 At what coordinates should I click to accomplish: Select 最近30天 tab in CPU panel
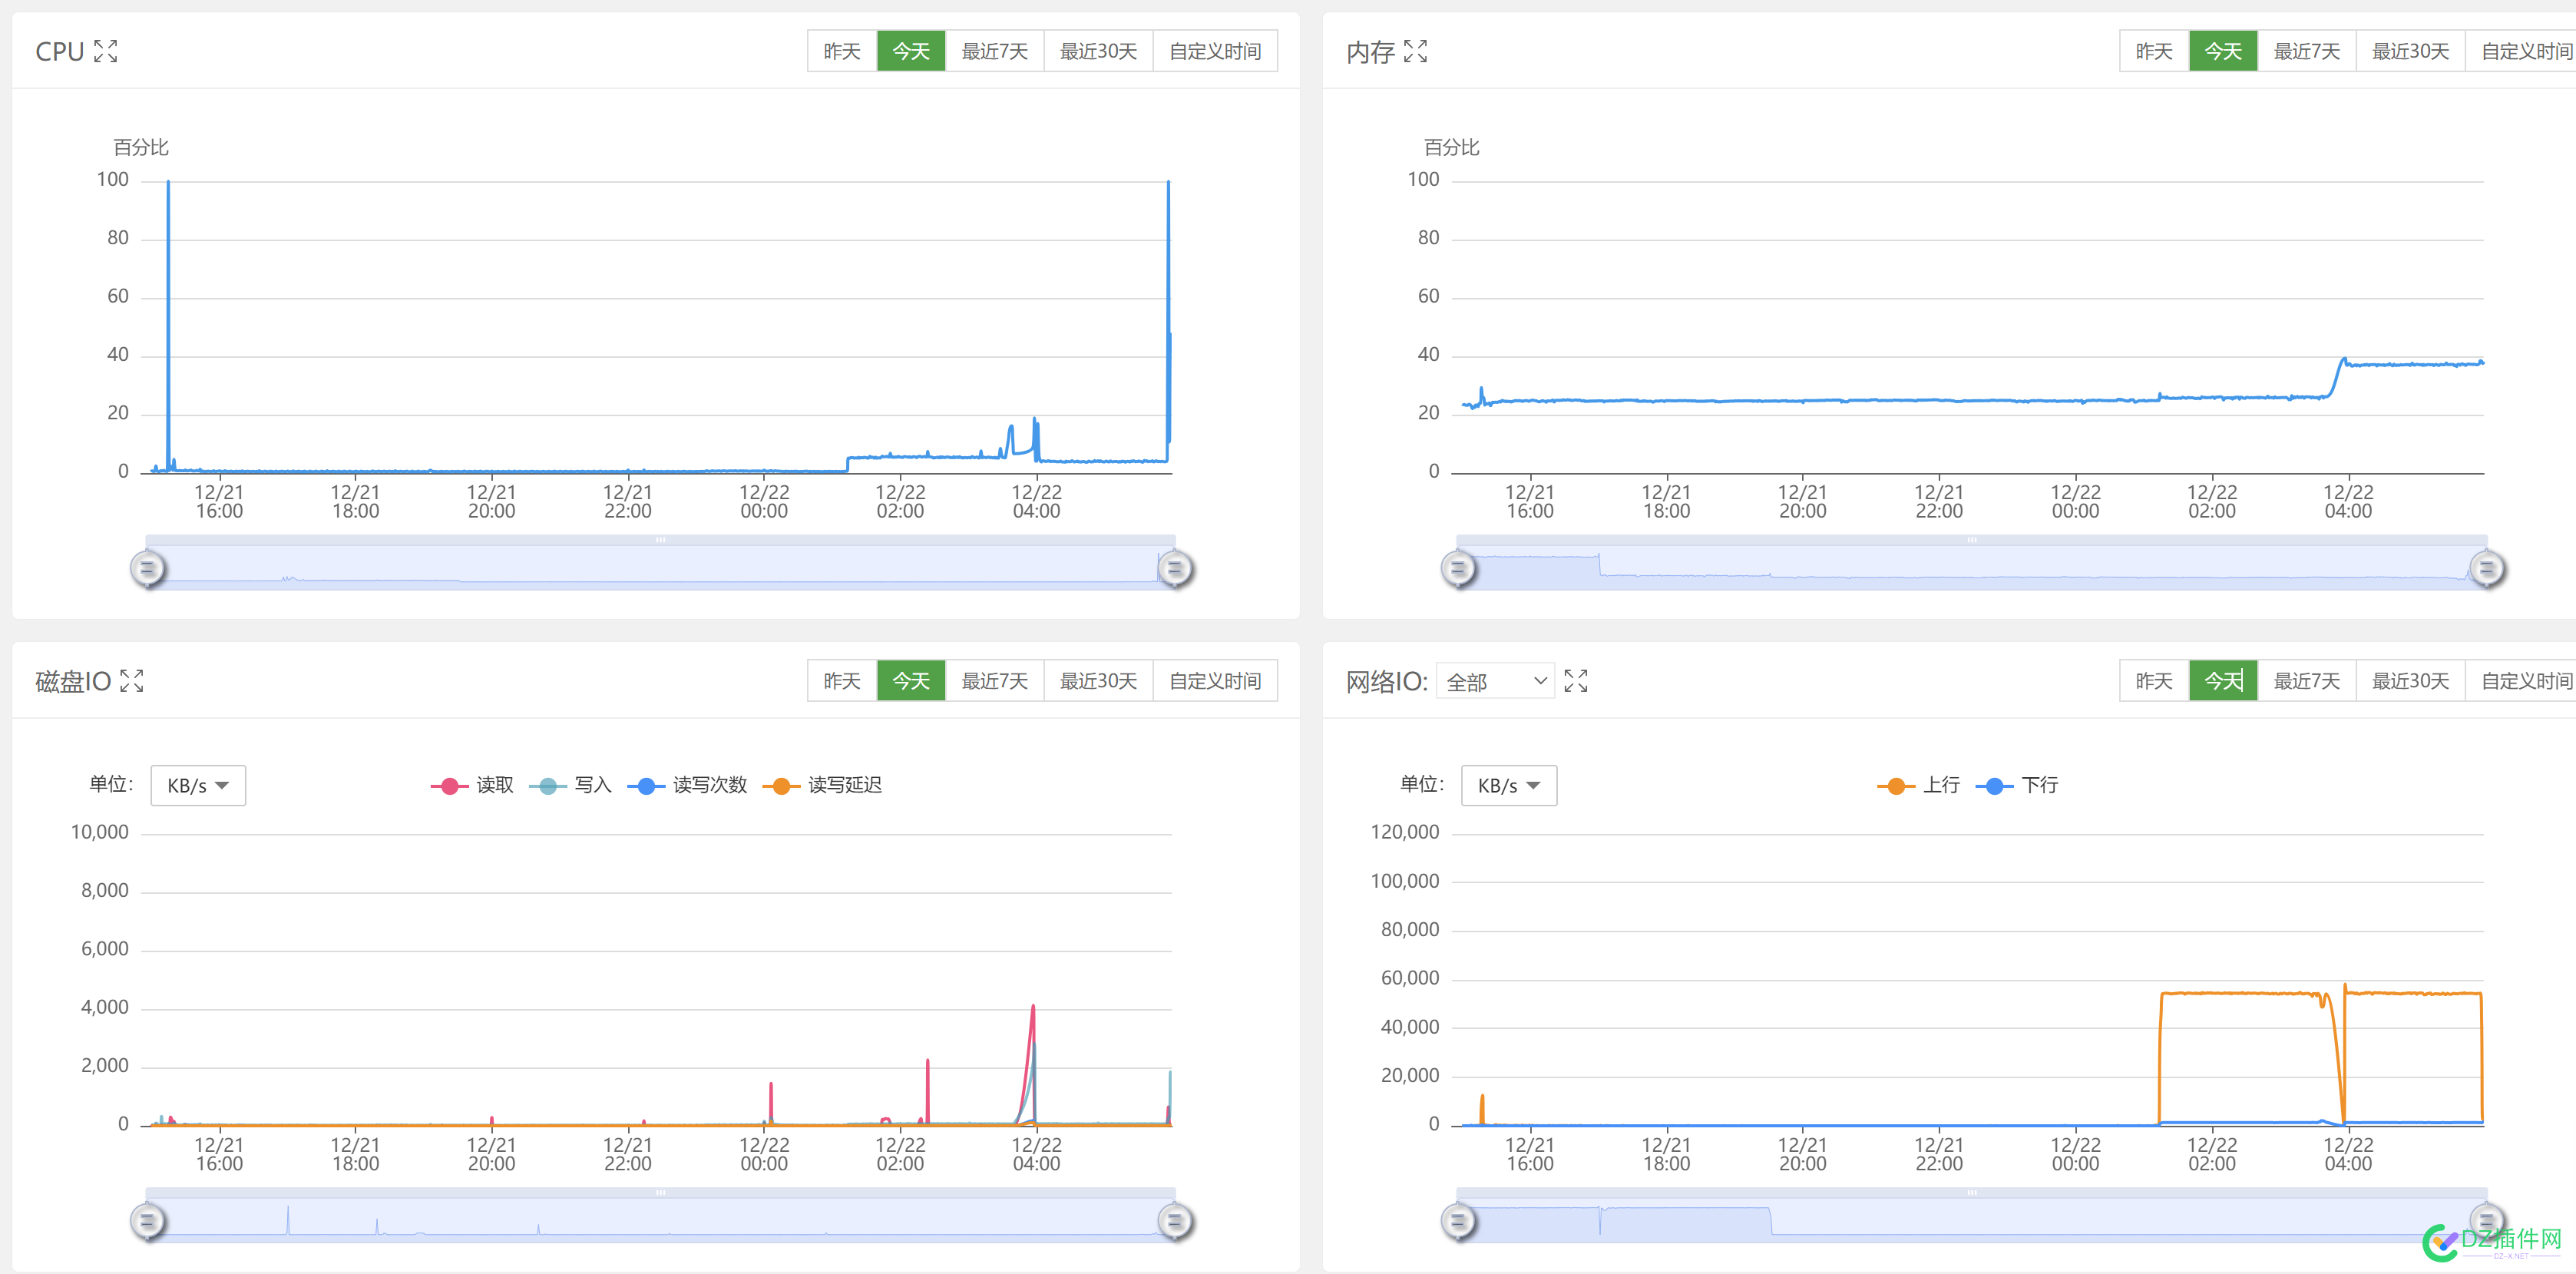(x=1098, y=51)
